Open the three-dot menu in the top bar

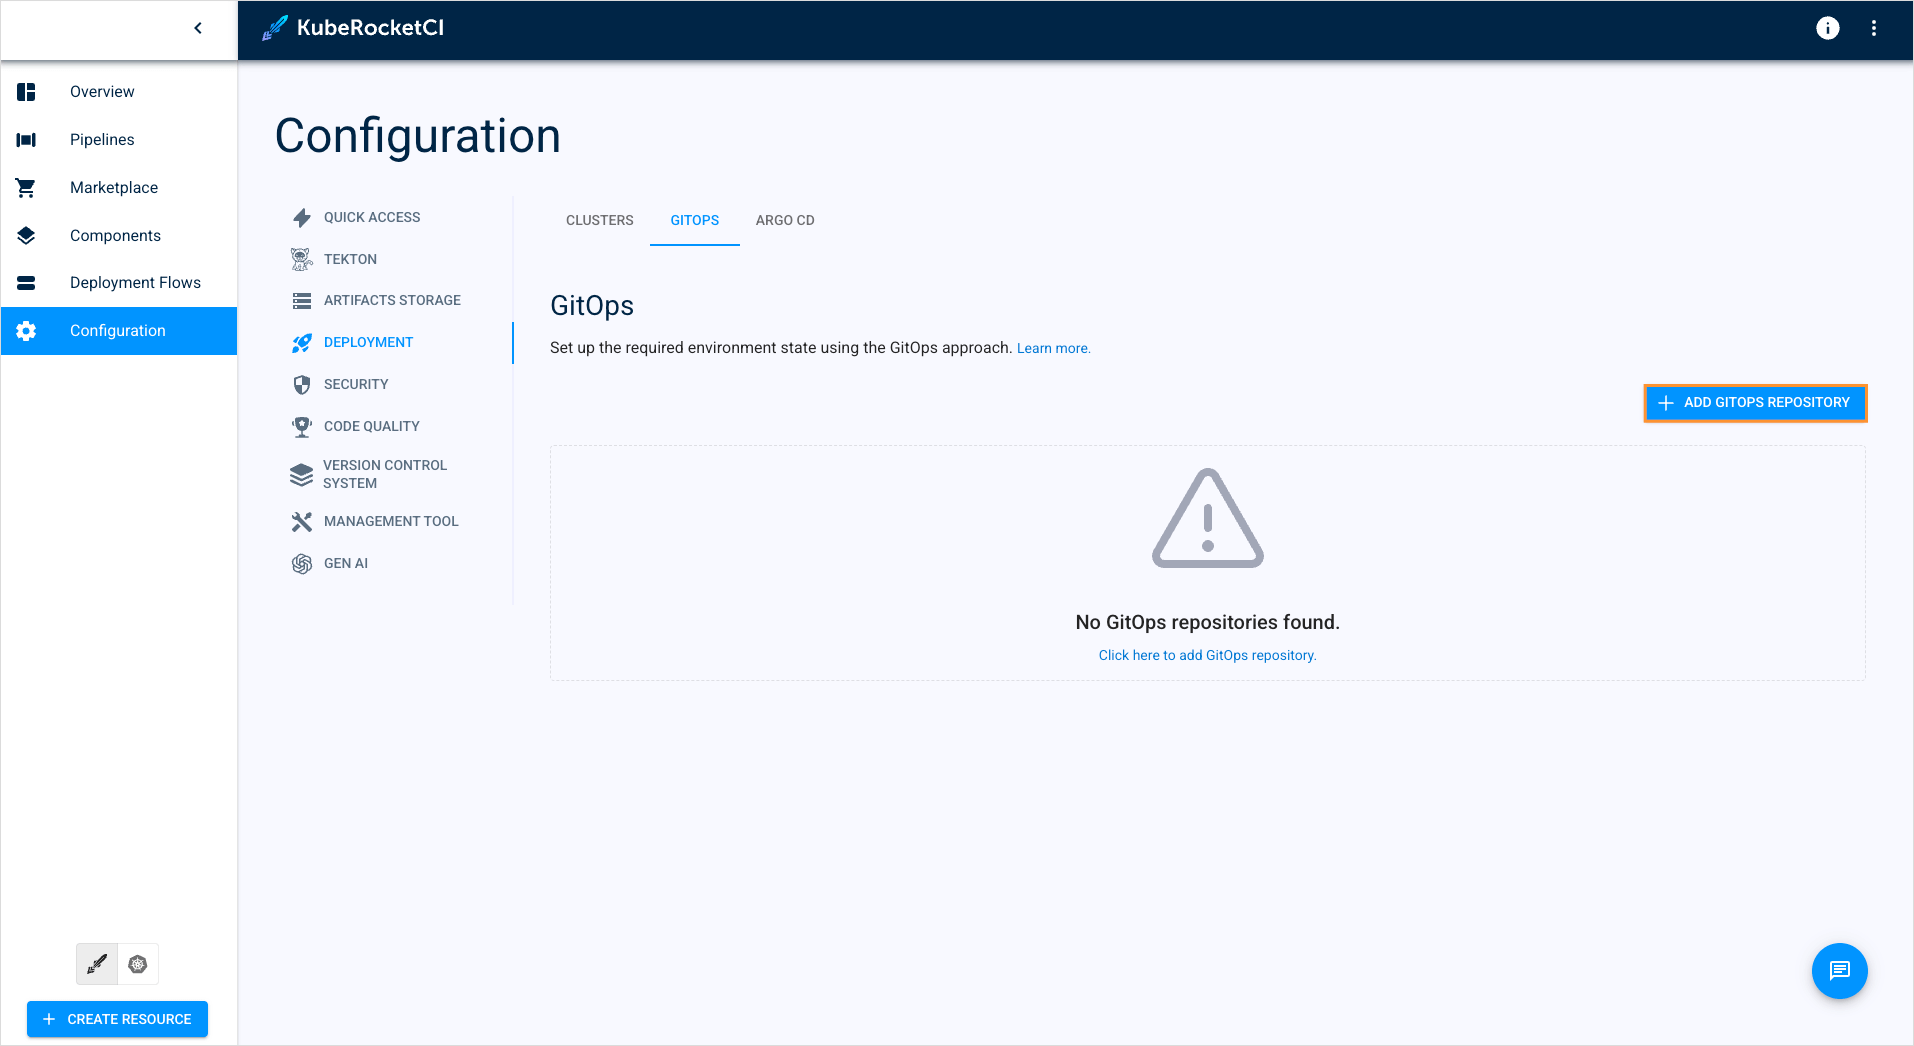1875,28
